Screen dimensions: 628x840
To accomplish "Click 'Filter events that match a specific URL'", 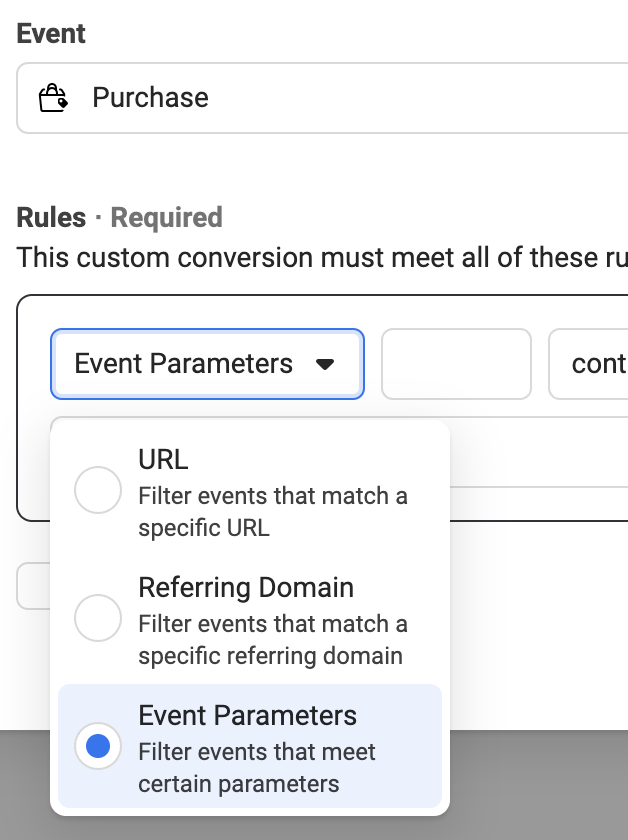I will click(x=273, y=512).
